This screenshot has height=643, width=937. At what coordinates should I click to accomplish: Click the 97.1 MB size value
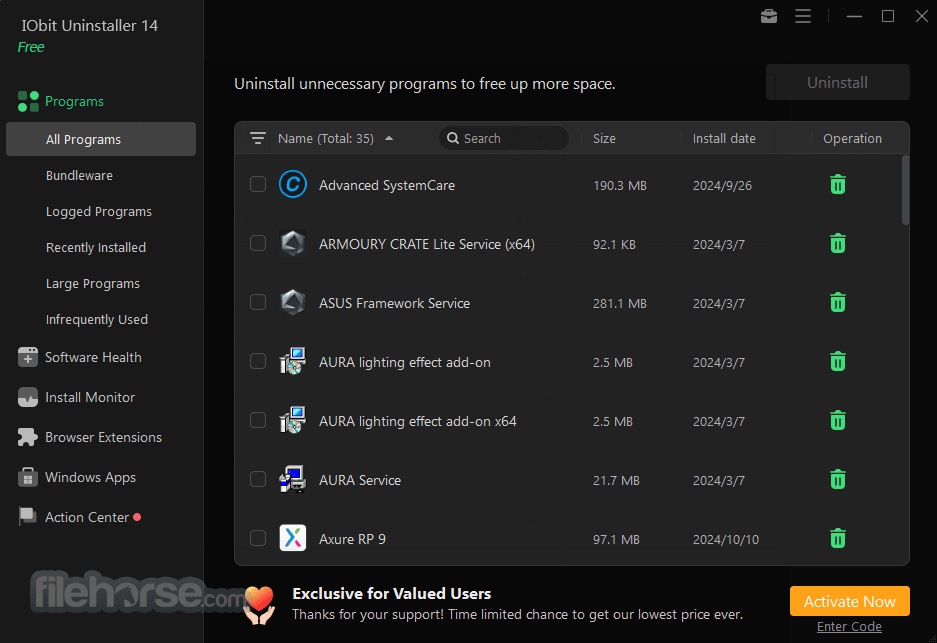pos(616,540)
